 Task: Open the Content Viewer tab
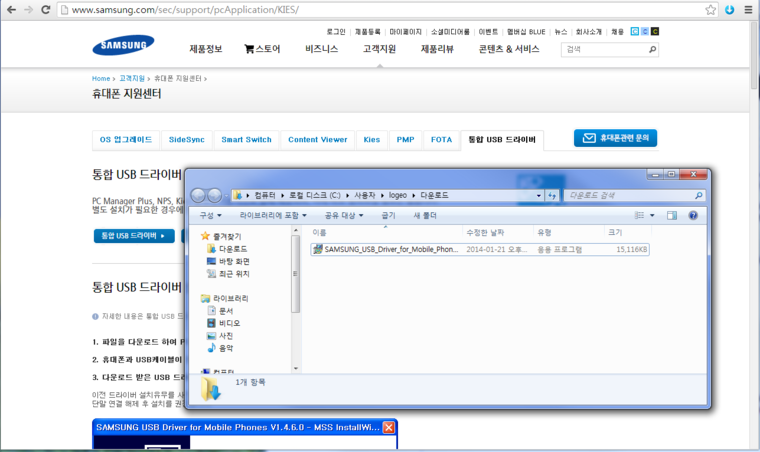coord(317,140)
